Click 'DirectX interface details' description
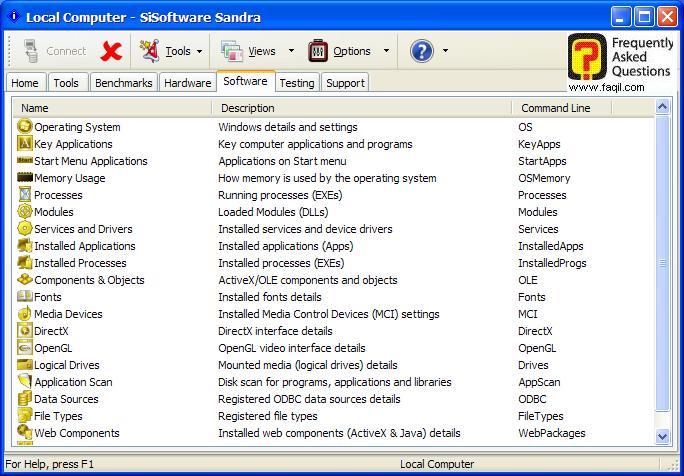This screenshot has width=684, height=476. point(275,331)
